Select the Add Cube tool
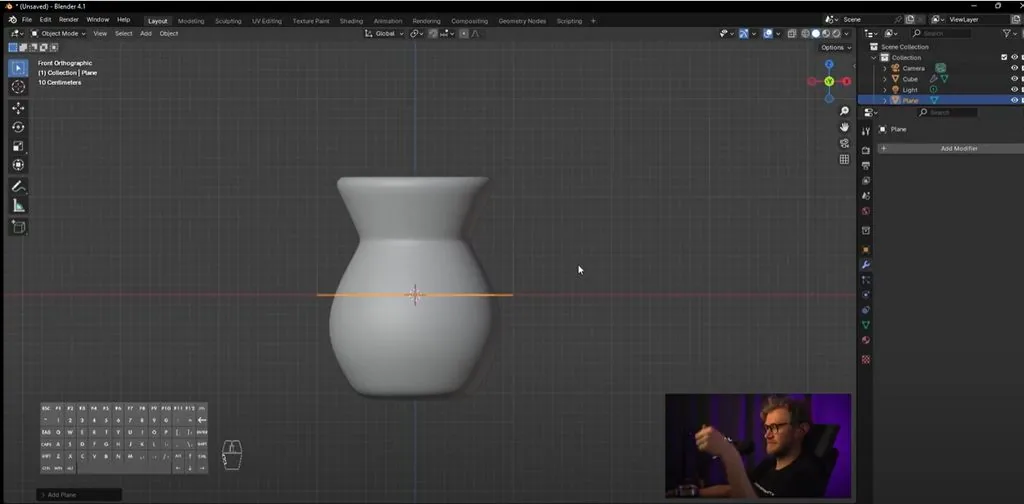 point(18,227)
